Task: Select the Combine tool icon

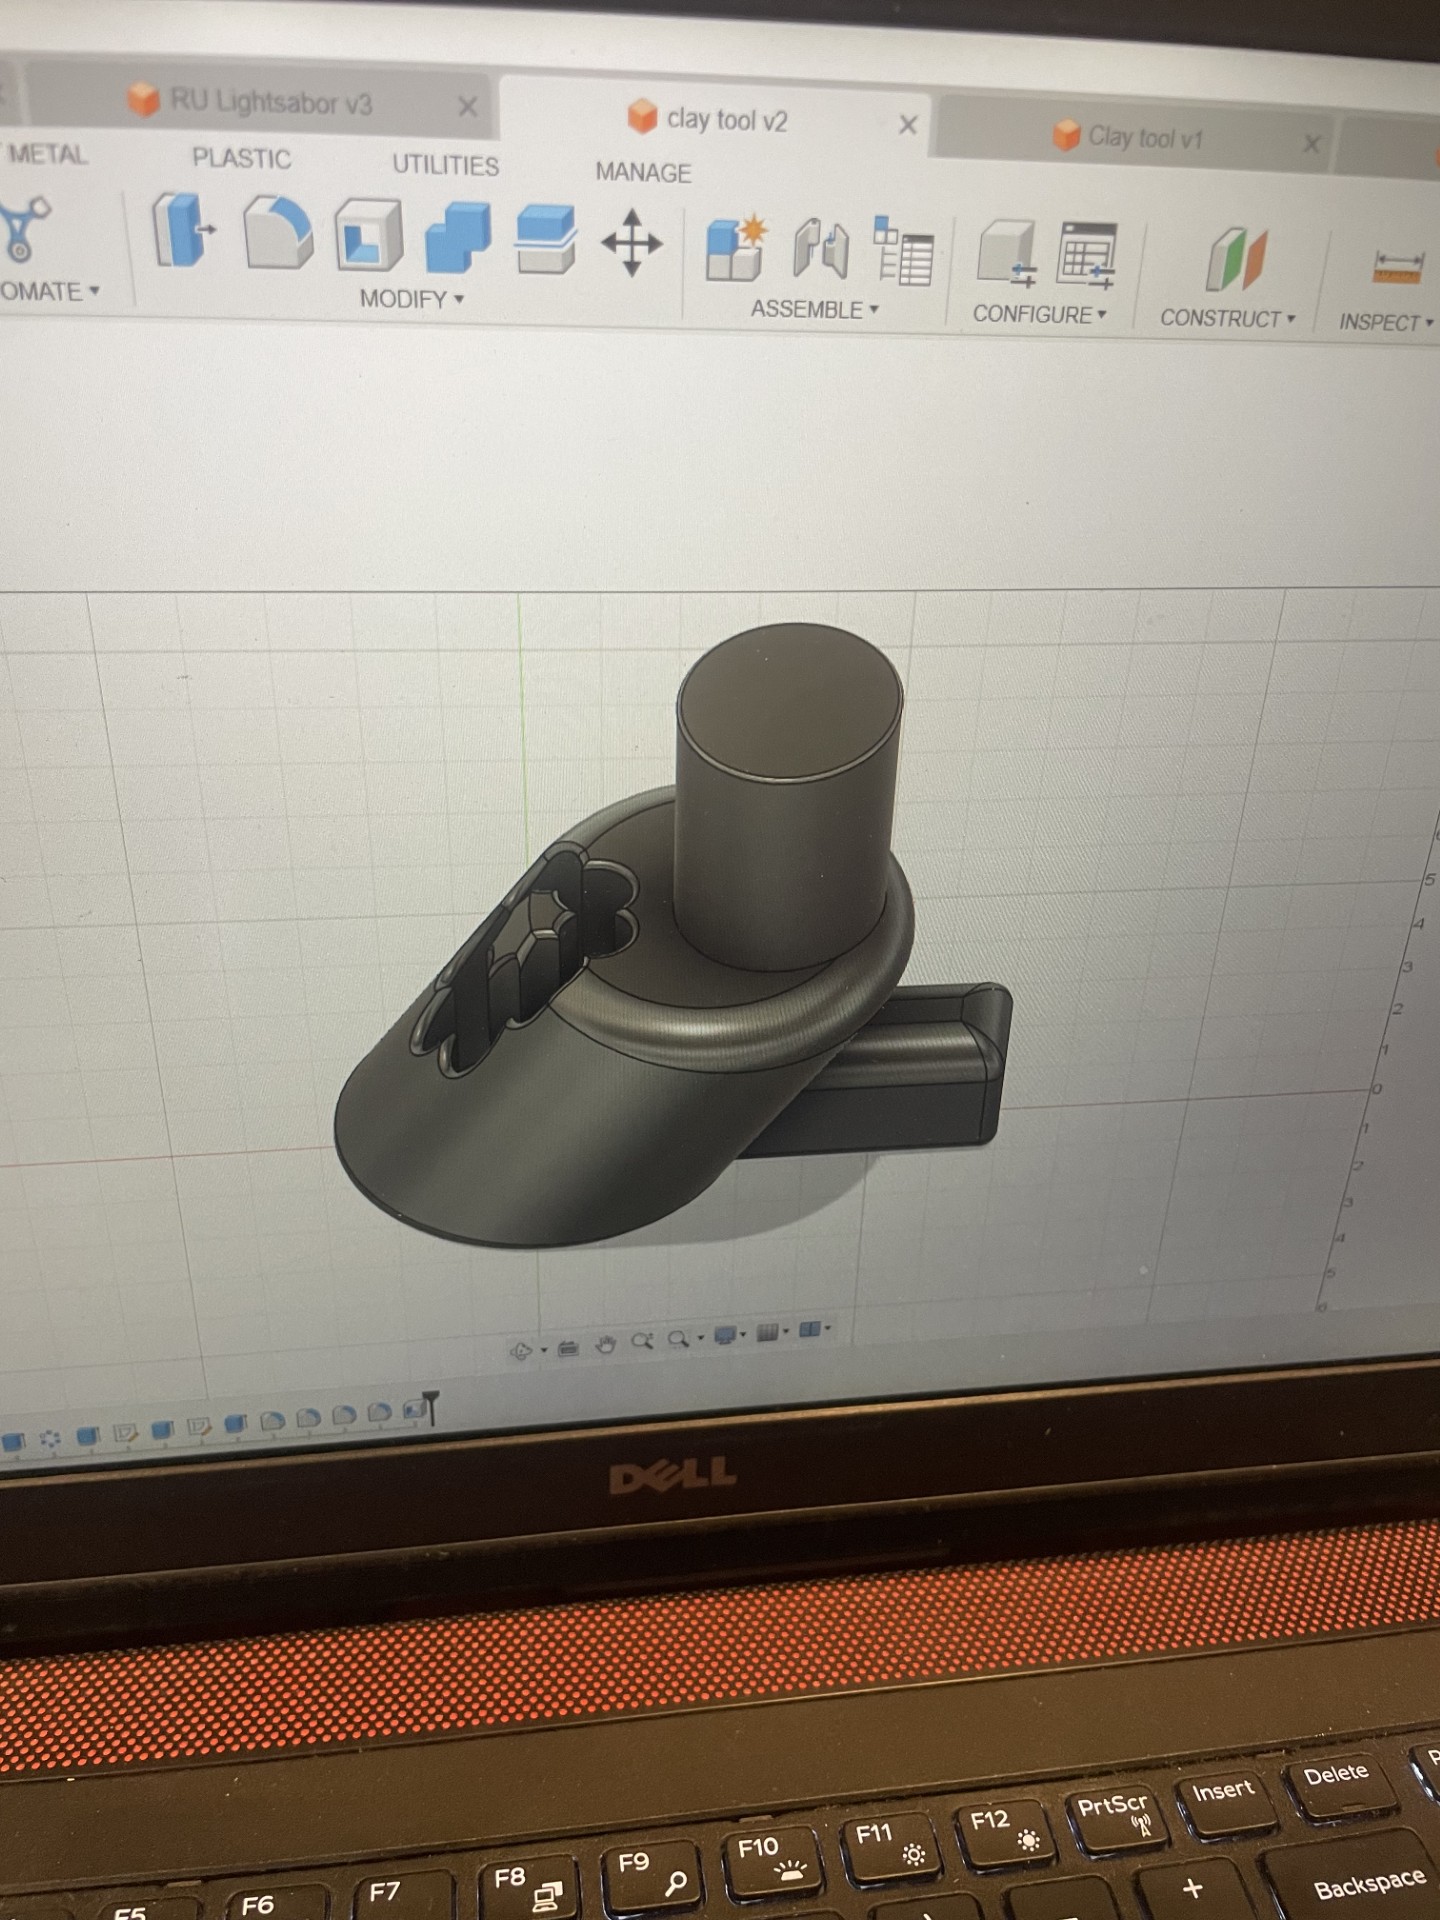Action: point(458,238)
